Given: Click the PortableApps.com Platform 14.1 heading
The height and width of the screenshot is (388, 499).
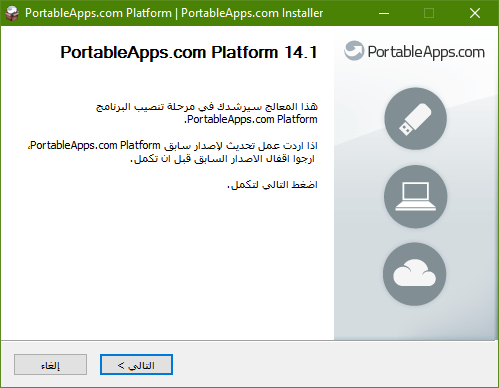Looking at the screenshot, I should (189, 53).
